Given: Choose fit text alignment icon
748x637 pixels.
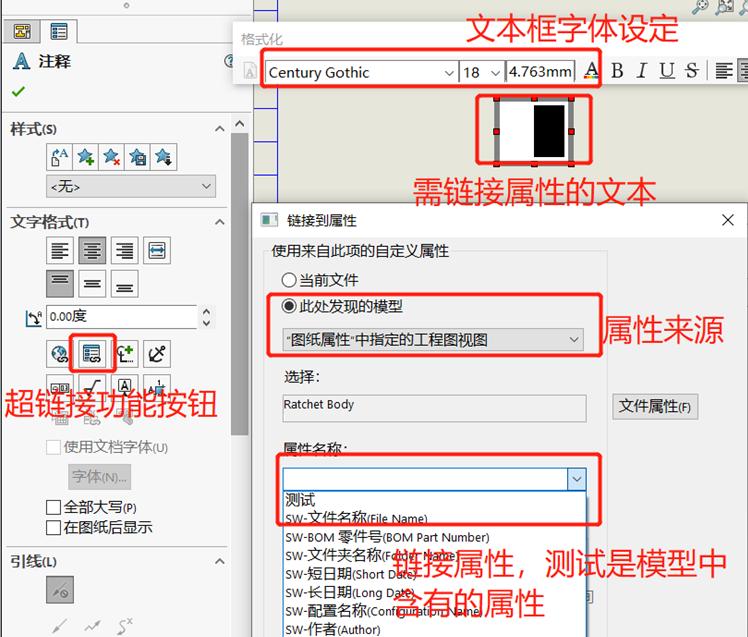Looking at the screenshot, I should 157,250.
